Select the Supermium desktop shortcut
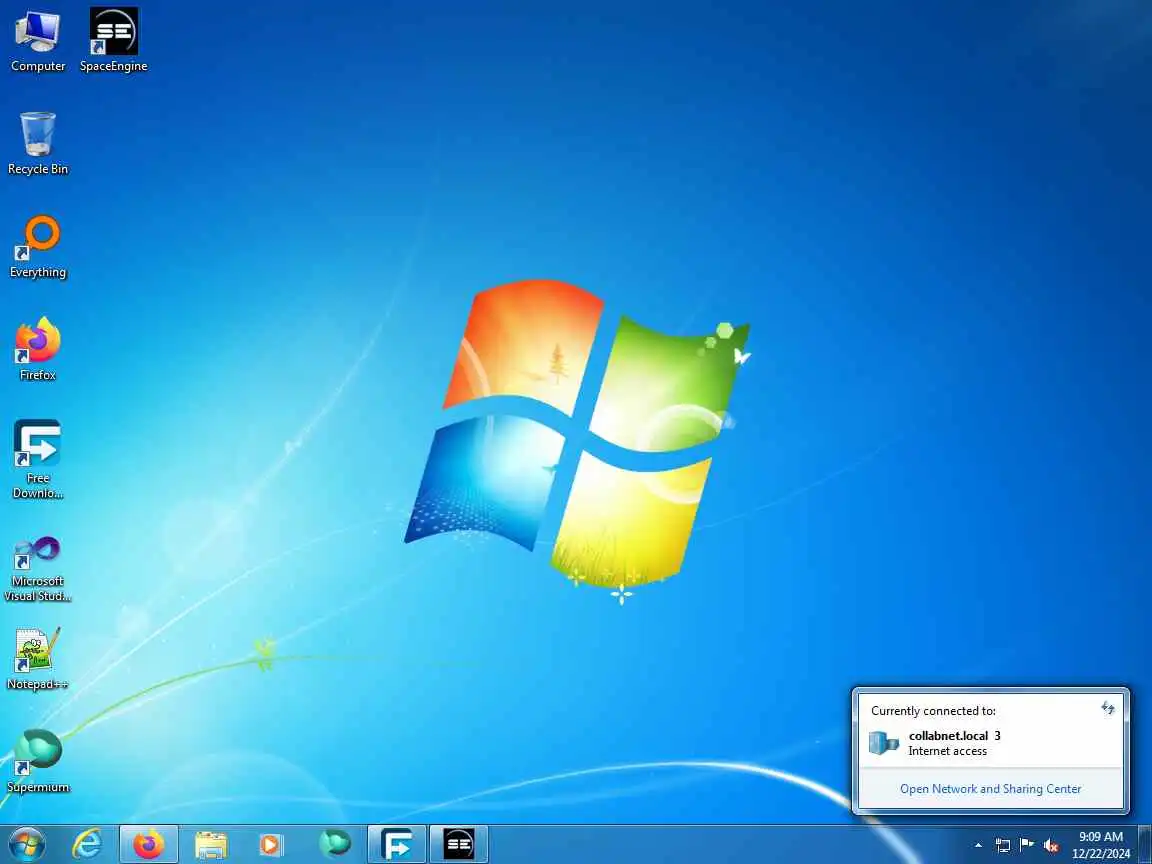The height and width of the screenshot is (864, 1152). point(37,761)
